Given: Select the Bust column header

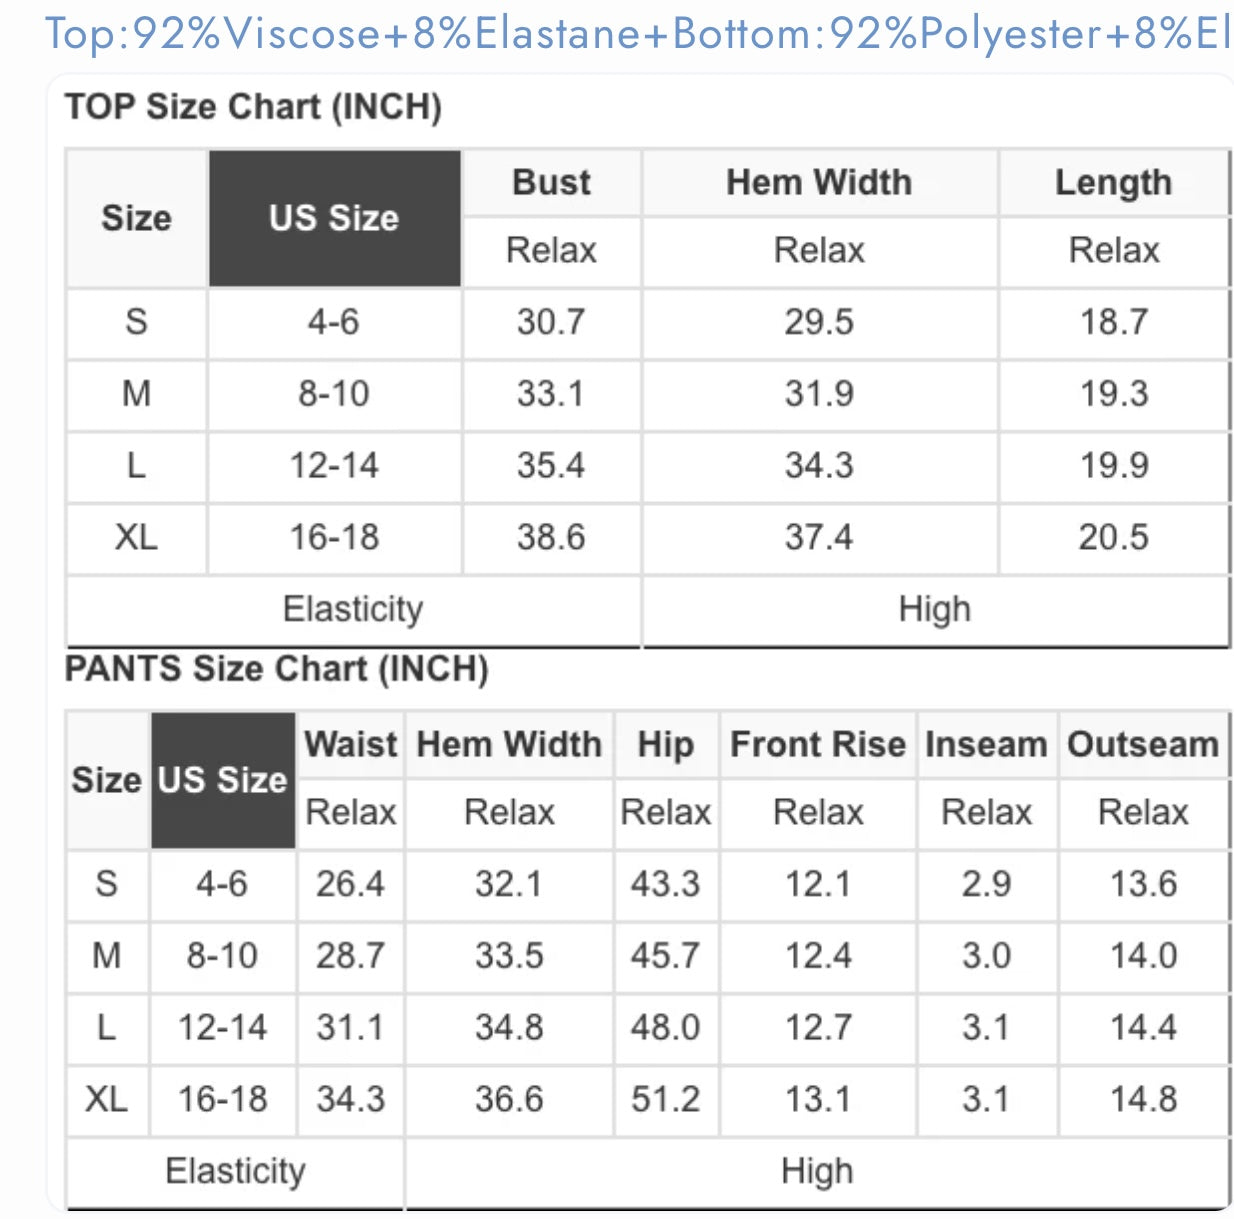Looking at the screenshot, I should pyautogui.click(x=551, y=183).
